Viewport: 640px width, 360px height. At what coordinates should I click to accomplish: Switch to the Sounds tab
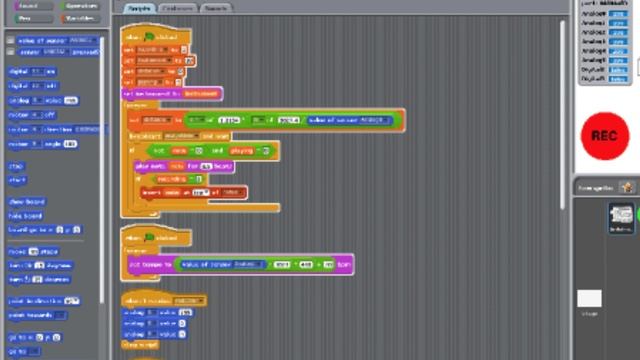[x=216, y=8]
